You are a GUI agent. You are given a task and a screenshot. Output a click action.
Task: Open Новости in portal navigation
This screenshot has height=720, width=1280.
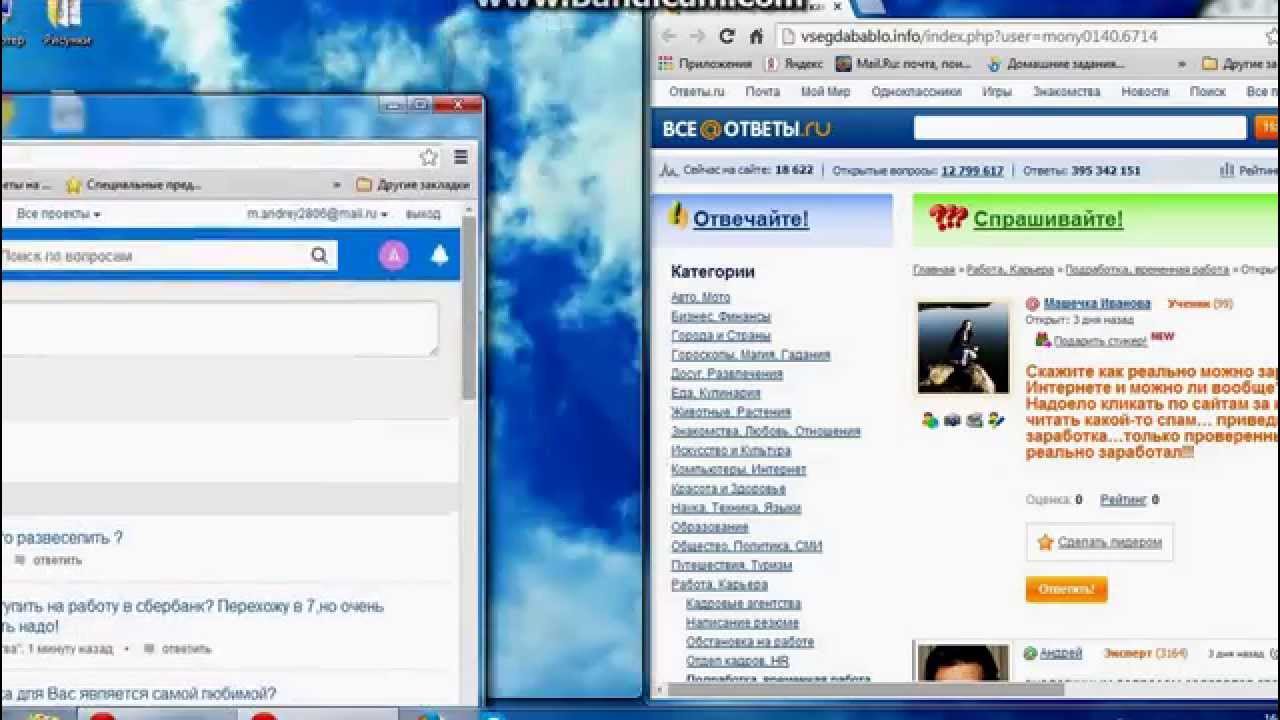(x=1145, y=91)
